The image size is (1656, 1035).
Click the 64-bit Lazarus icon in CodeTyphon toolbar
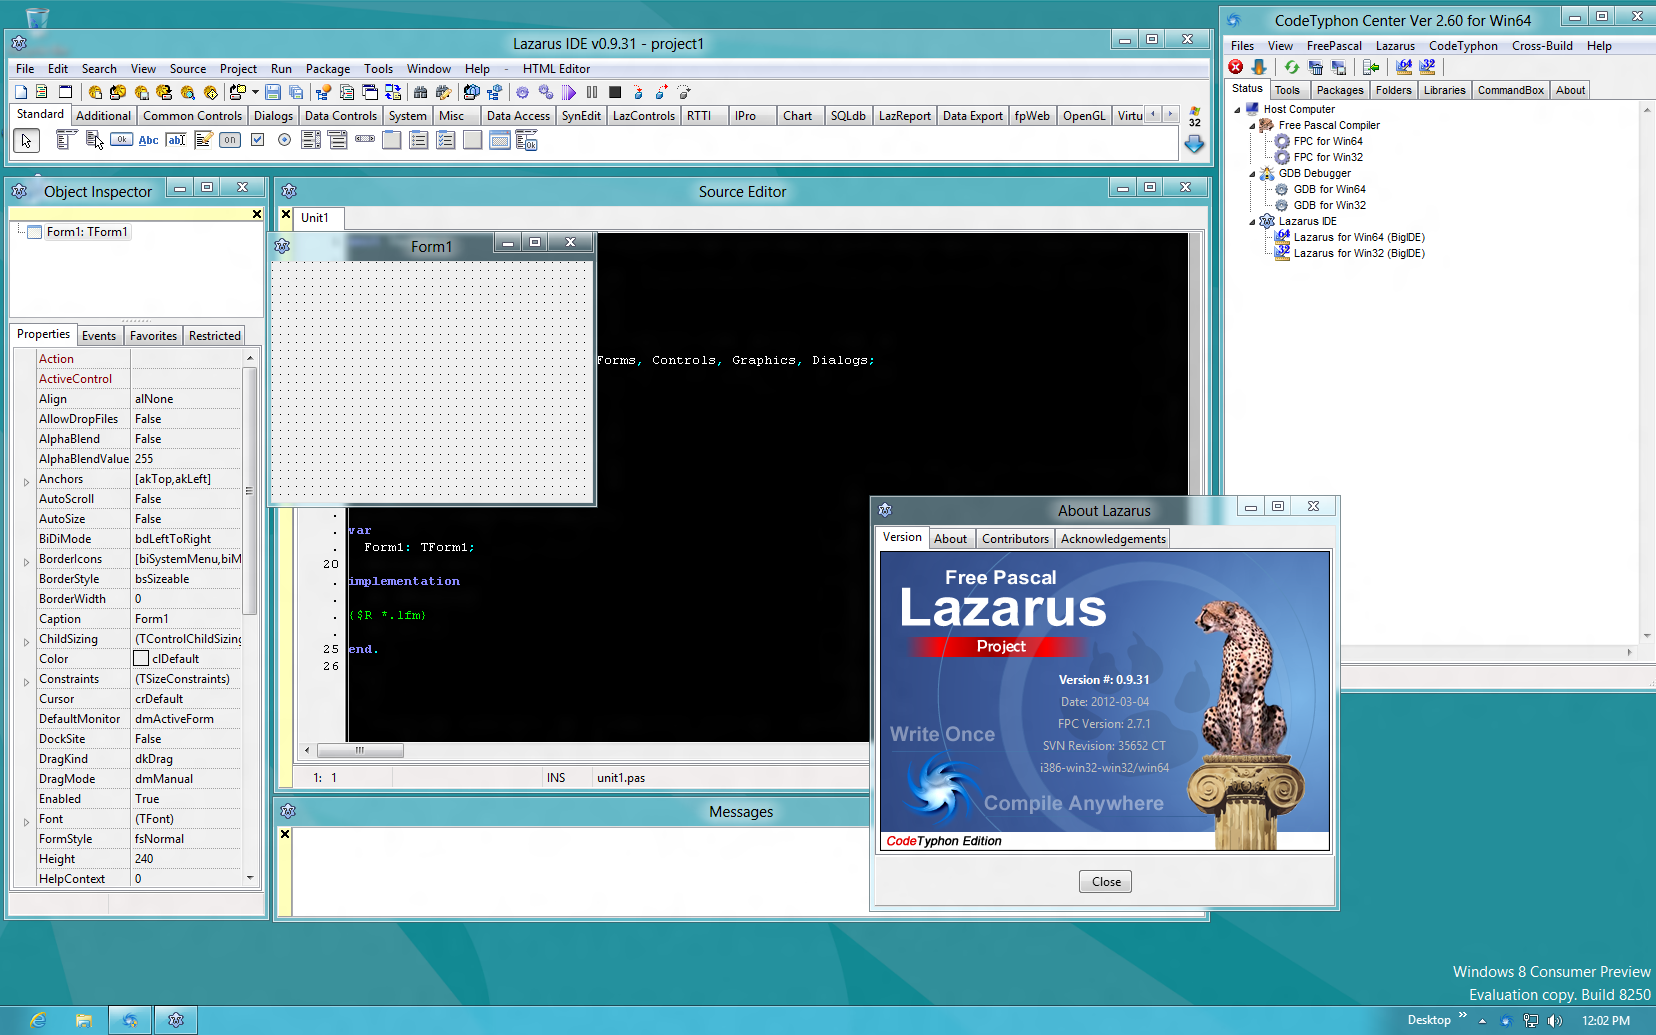[x=1404, y=67]
